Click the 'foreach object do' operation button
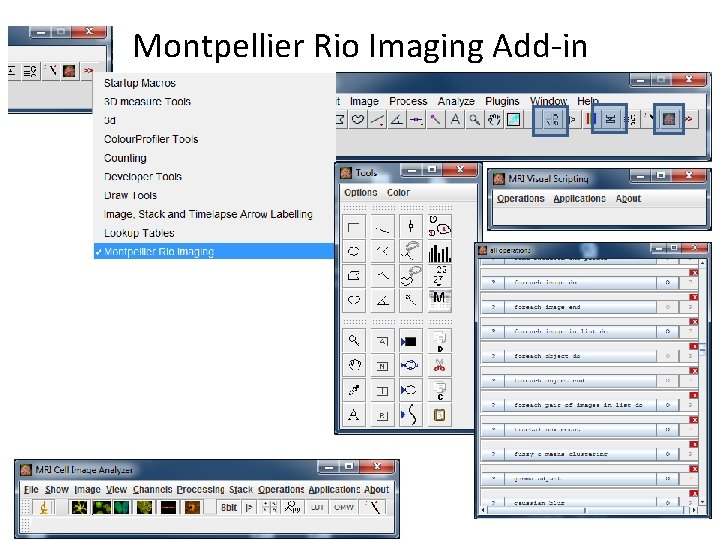The height and width of the screenshot is (540, 720). coord(580,356)
